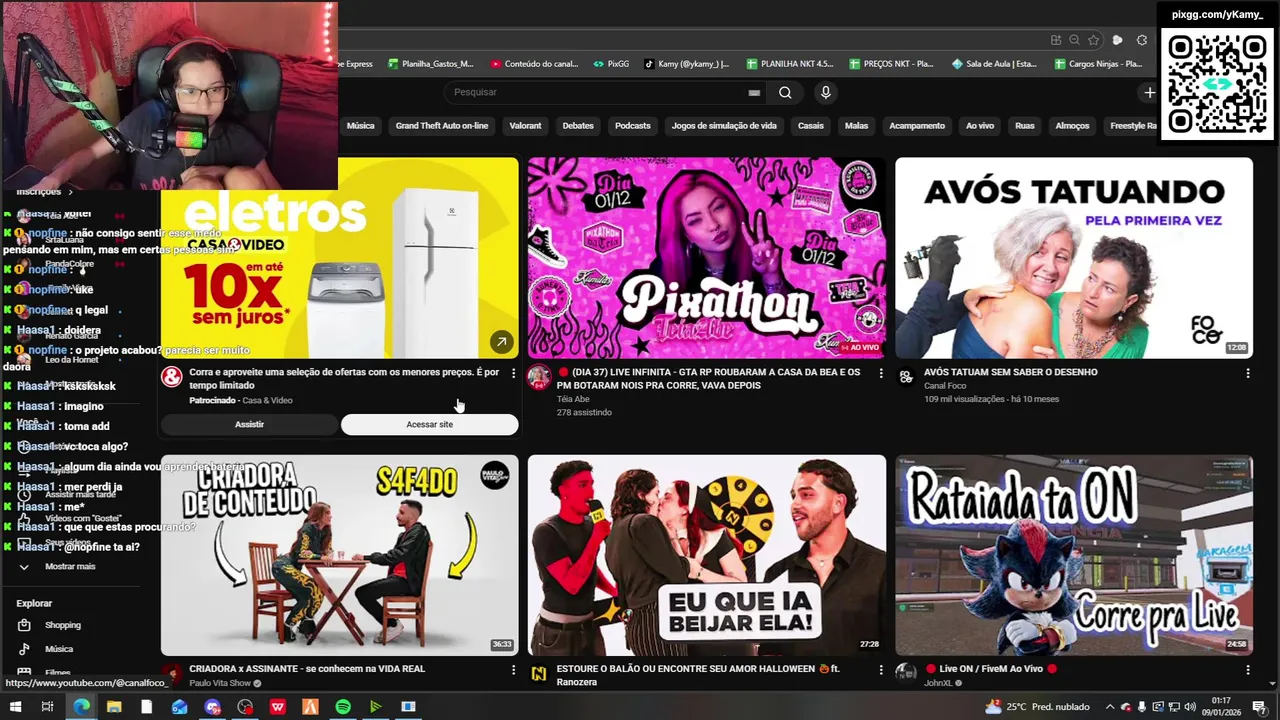Viewport: 1280px width, 720px height.
Task: Open the PixGG bookmark
Action: (x=611, y=64)
